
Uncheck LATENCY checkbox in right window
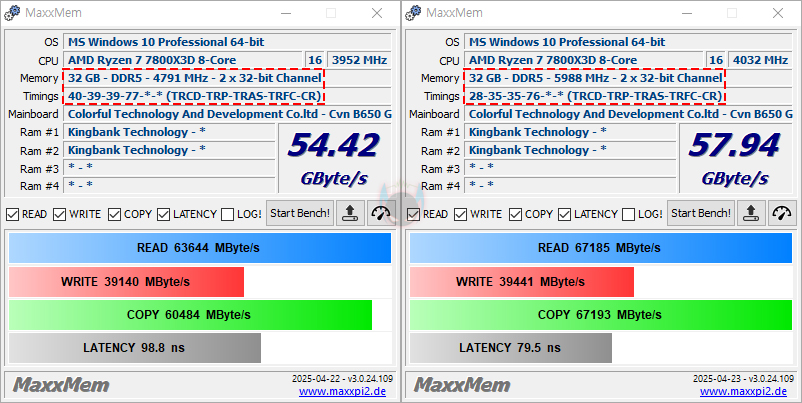pos(564,214)
